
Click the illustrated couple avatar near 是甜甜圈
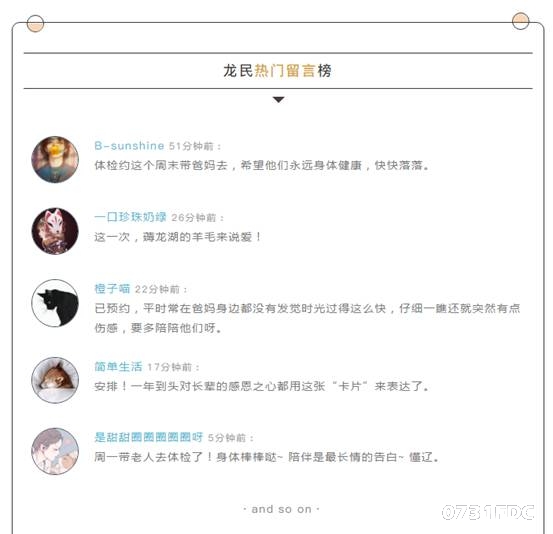click(55, 451)
